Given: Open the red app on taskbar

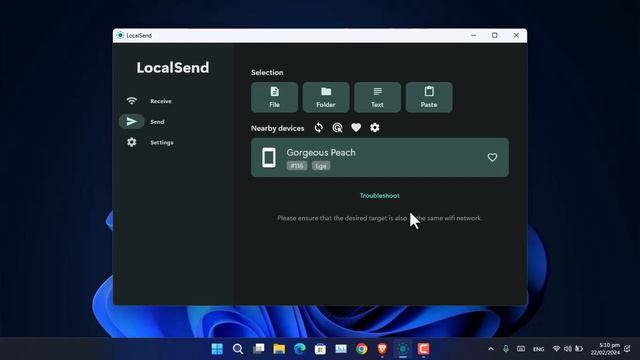Looking at the screenshot, I should pos(423,349).
